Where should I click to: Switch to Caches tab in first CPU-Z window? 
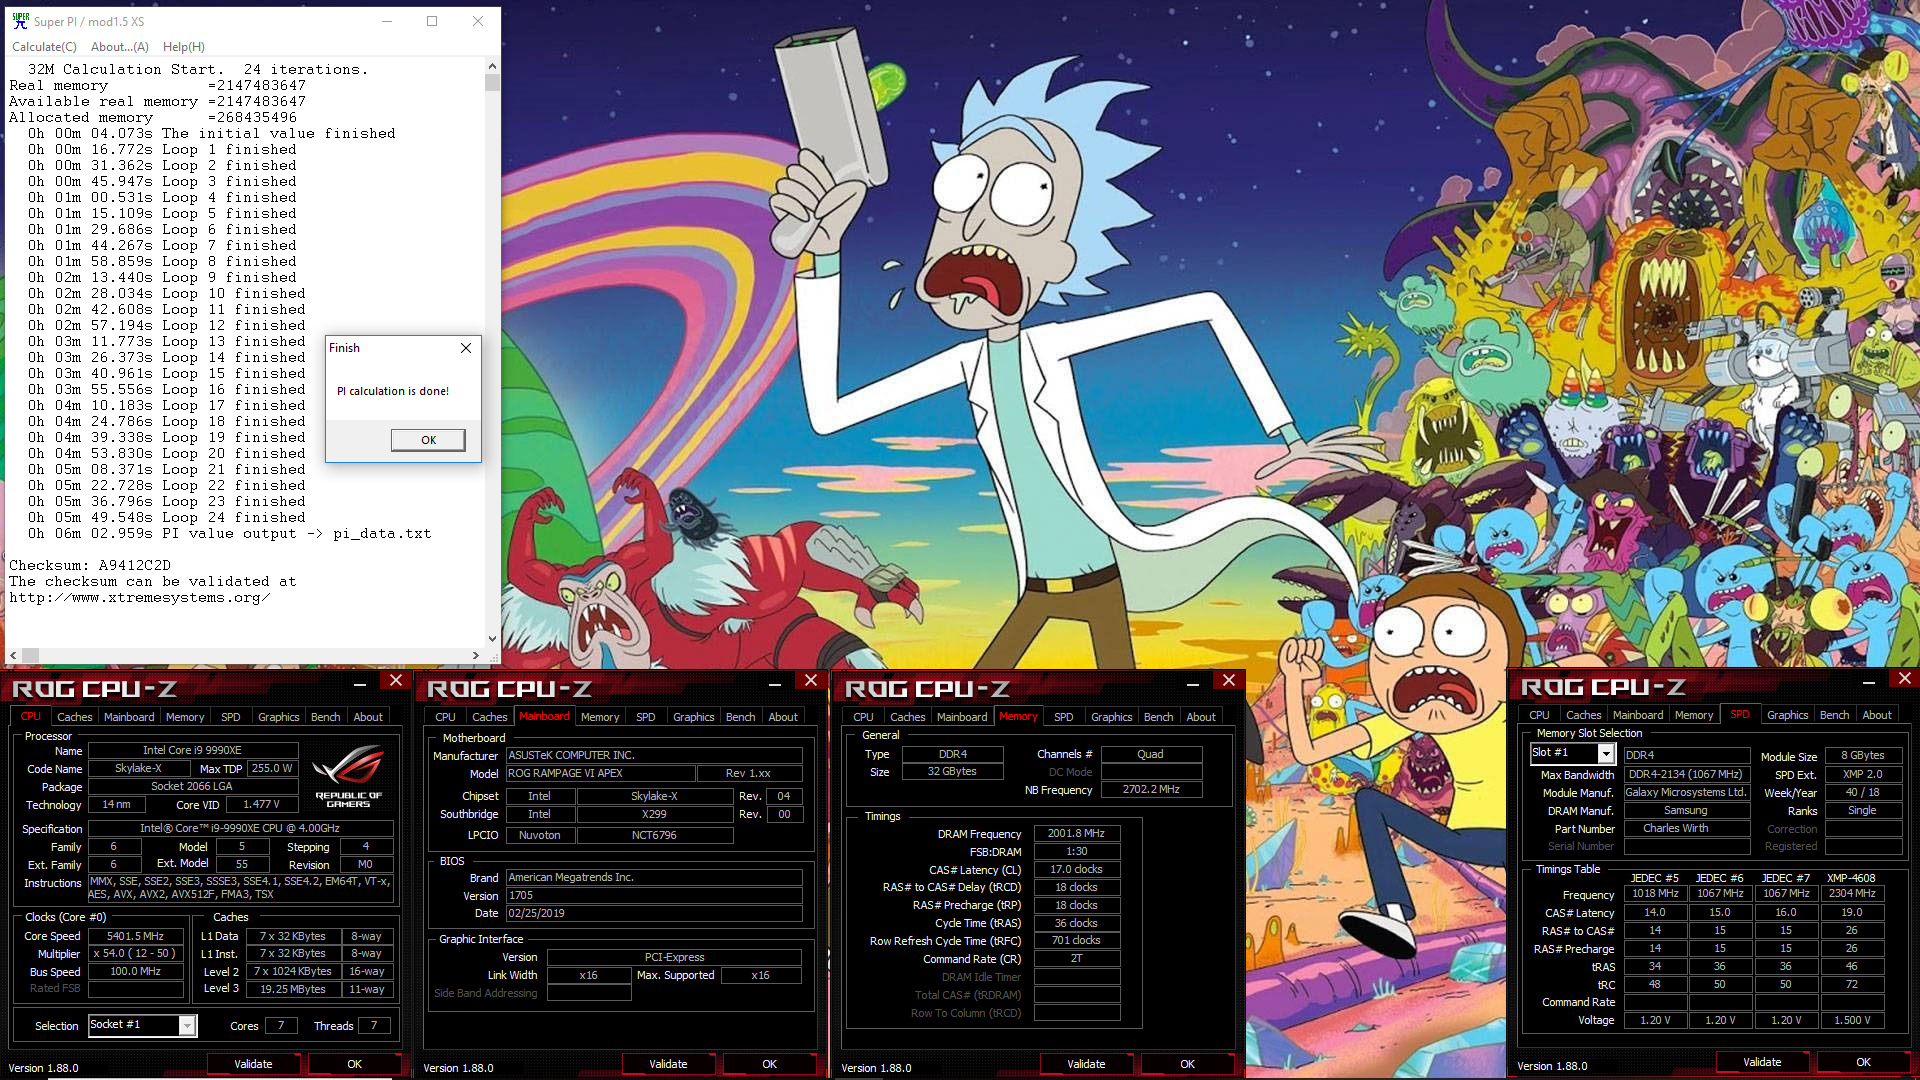click(x=74, y=717)
